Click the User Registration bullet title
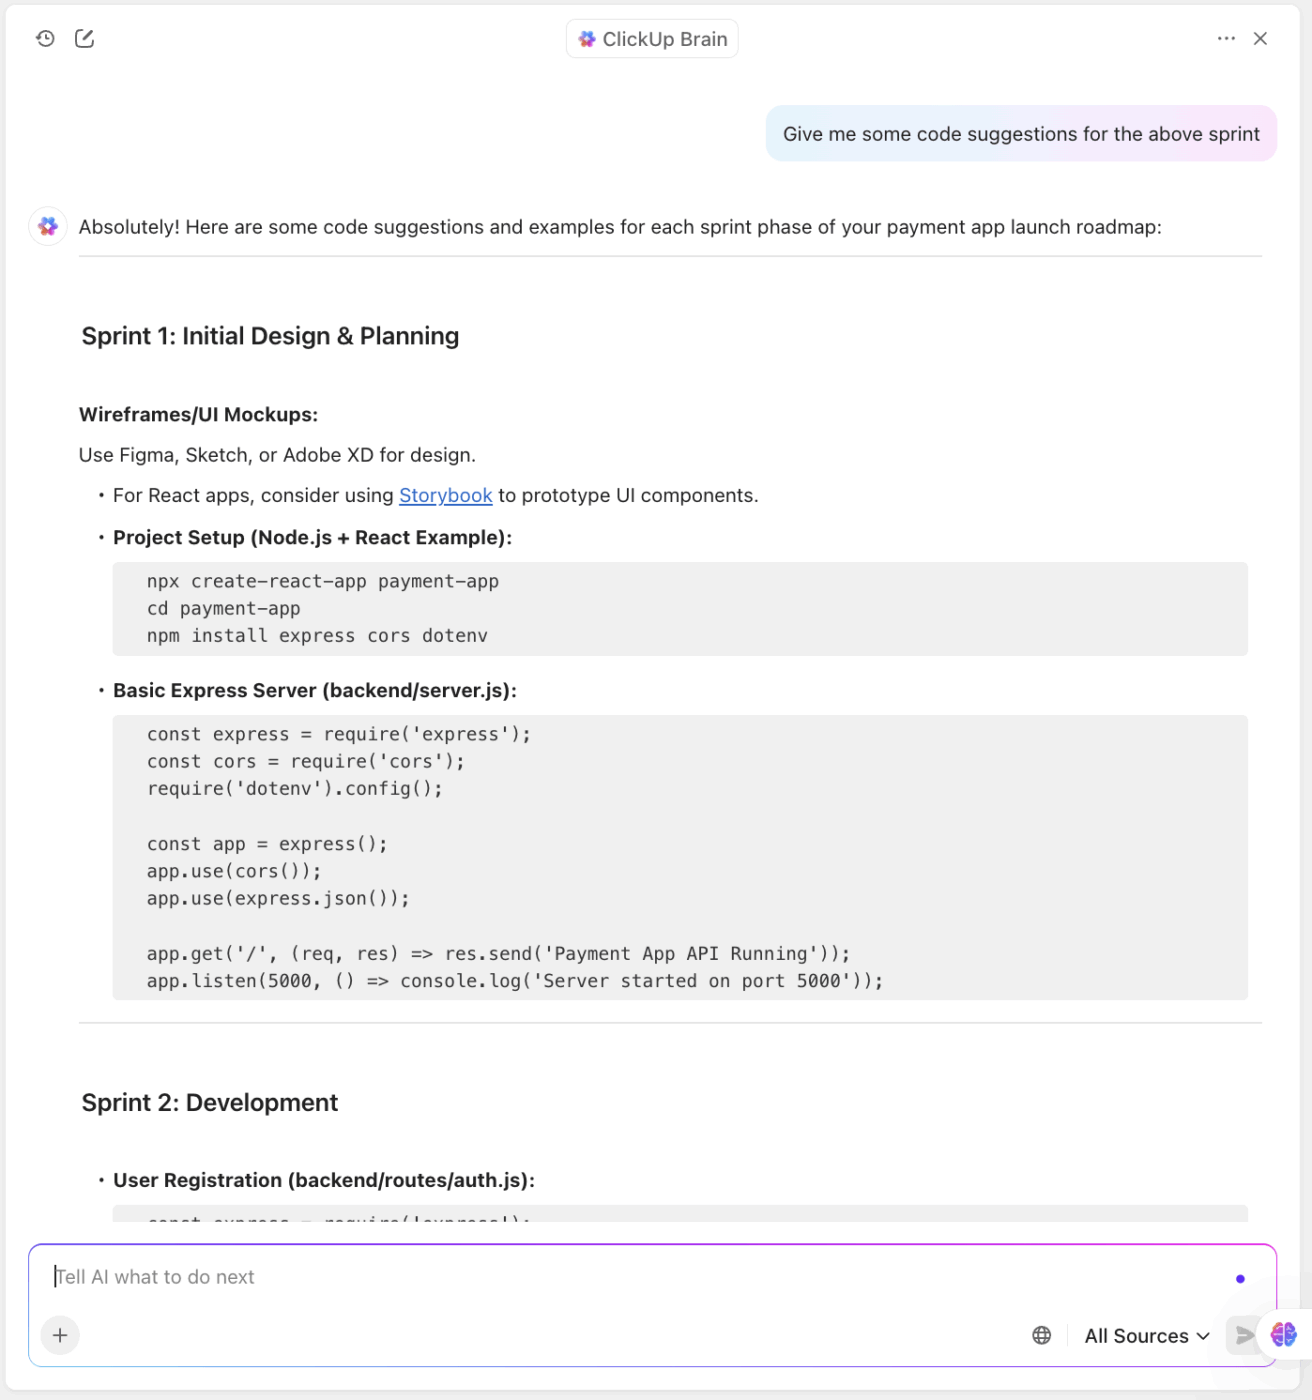The image size is (1312, 1400). (x=324, y=1181)
